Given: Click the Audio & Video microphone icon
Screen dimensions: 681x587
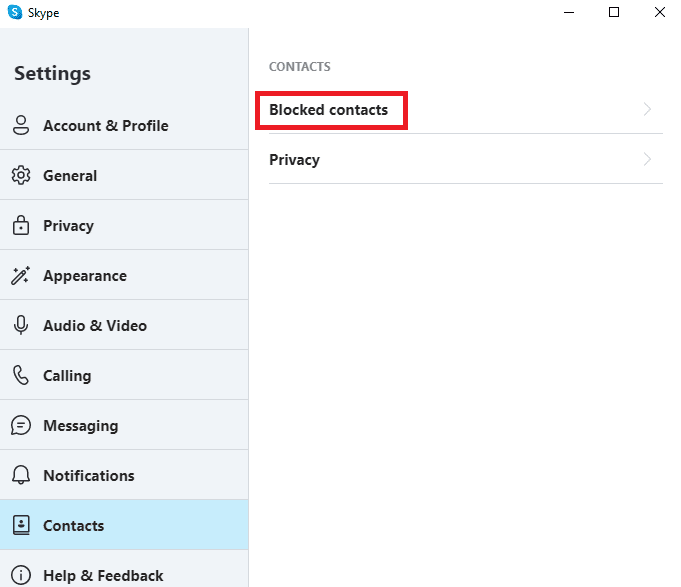Looking at the screenshot, I should tap(21, 325).
